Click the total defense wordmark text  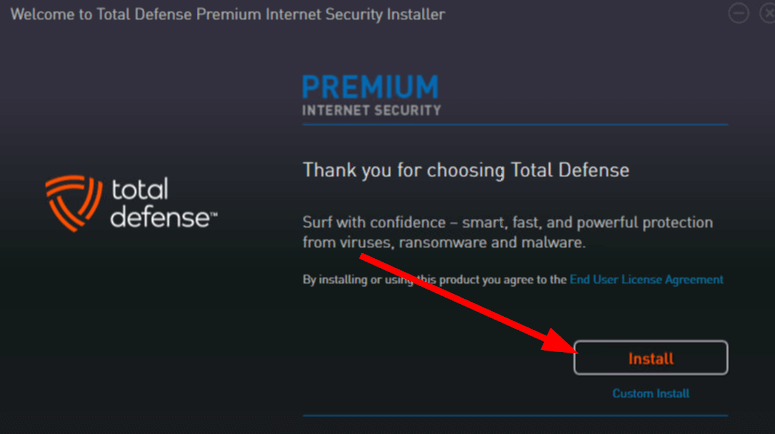click(163, 203)
